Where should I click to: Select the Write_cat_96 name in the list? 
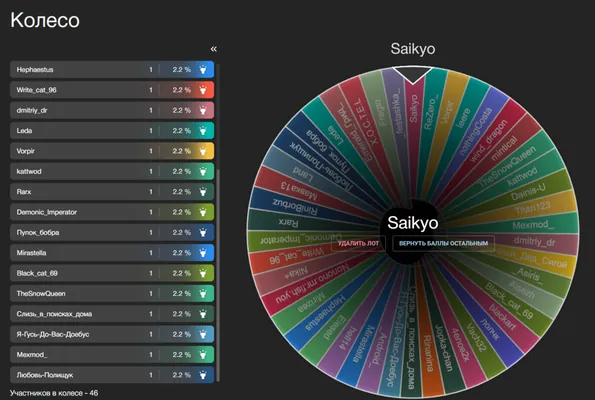point(36,90)
